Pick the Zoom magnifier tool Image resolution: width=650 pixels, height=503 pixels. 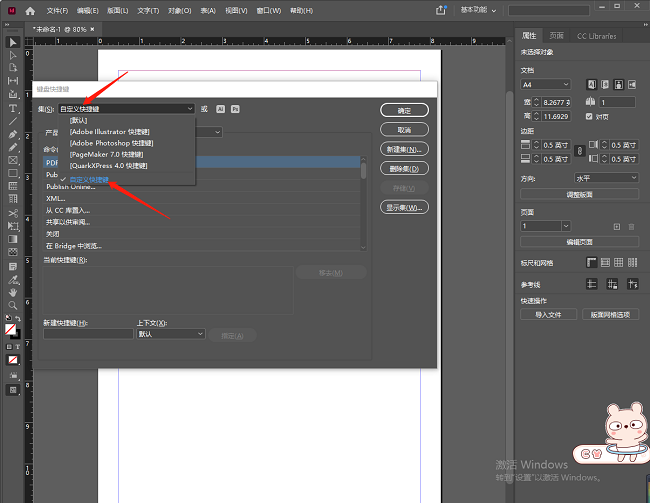coord(13,305)
